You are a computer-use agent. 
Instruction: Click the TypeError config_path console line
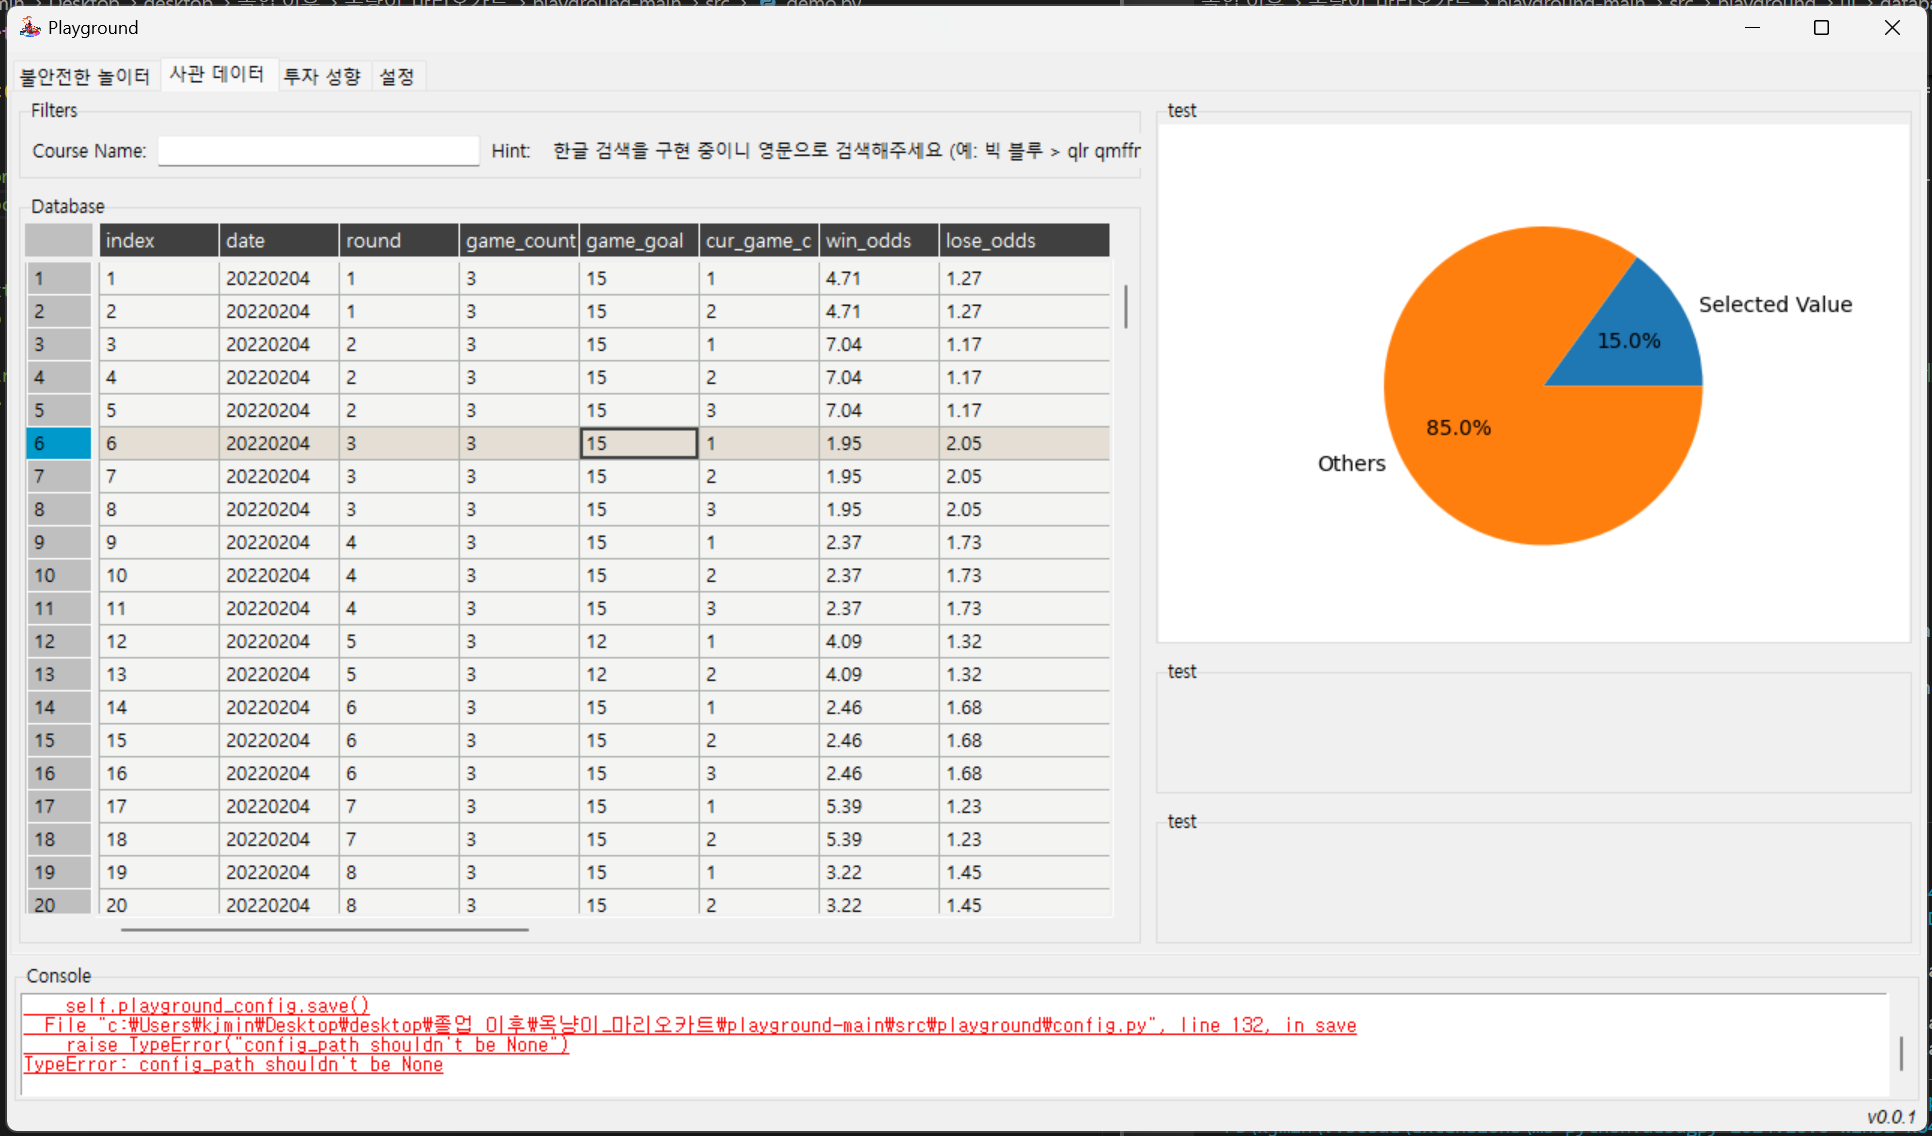233,1065
